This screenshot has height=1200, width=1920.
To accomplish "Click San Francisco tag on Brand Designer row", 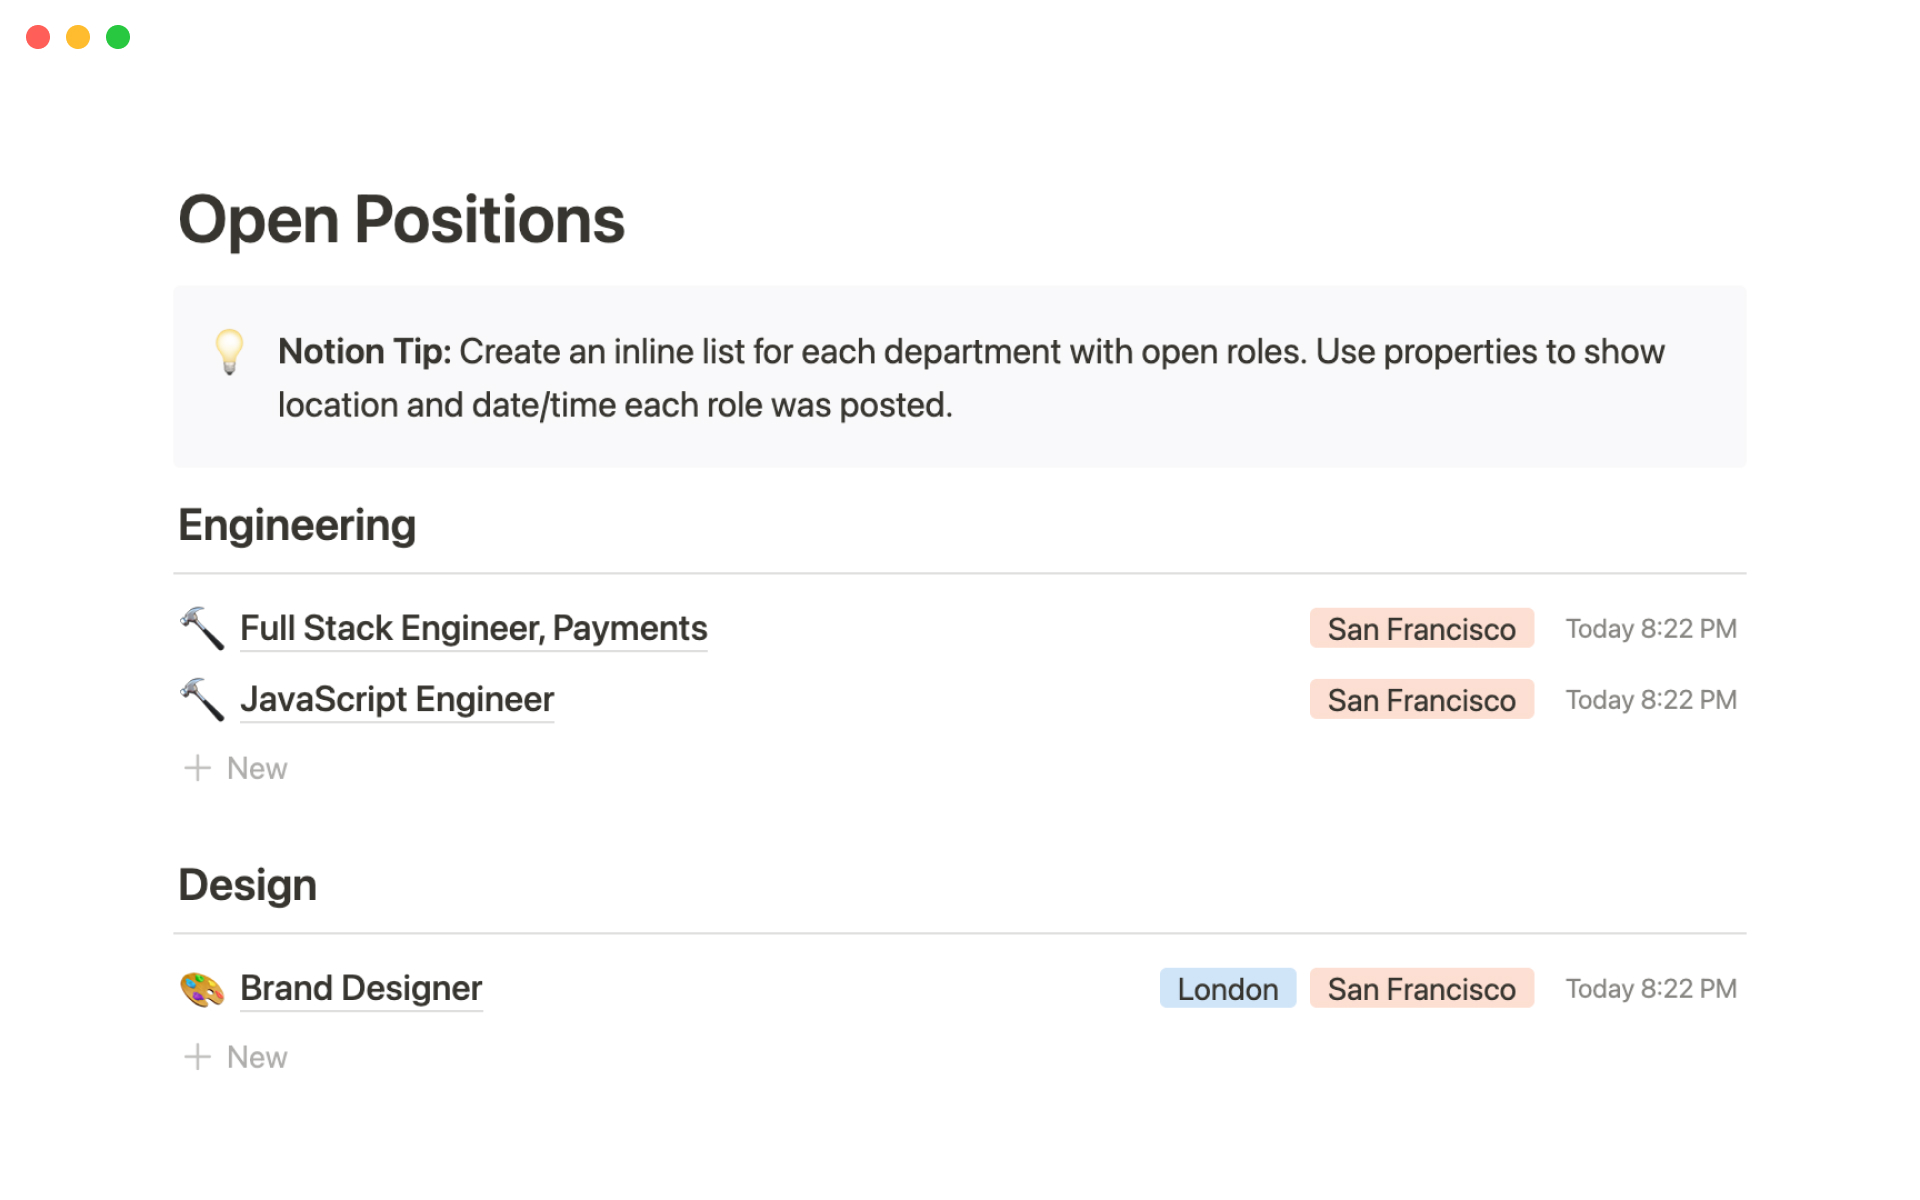I will (x=1421, y=989).
